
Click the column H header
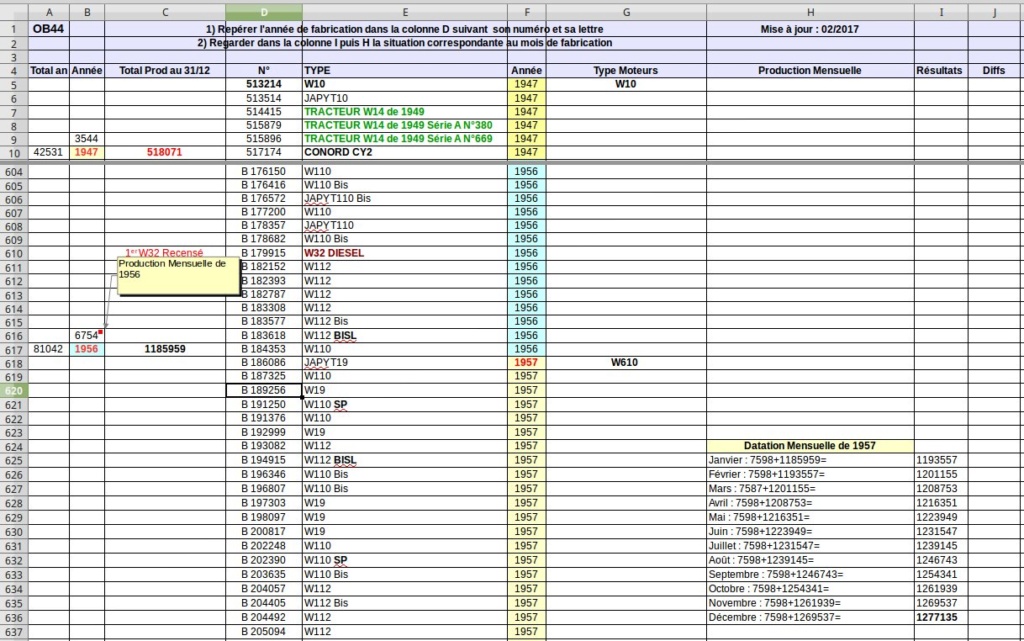(810, 12)
